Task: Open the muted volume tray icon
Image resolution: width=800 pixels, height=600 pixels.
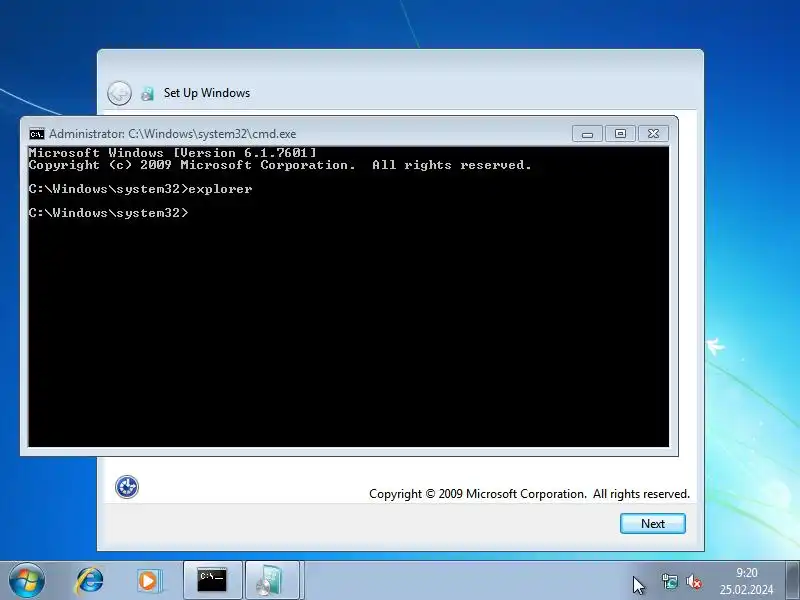Action: 693,582
